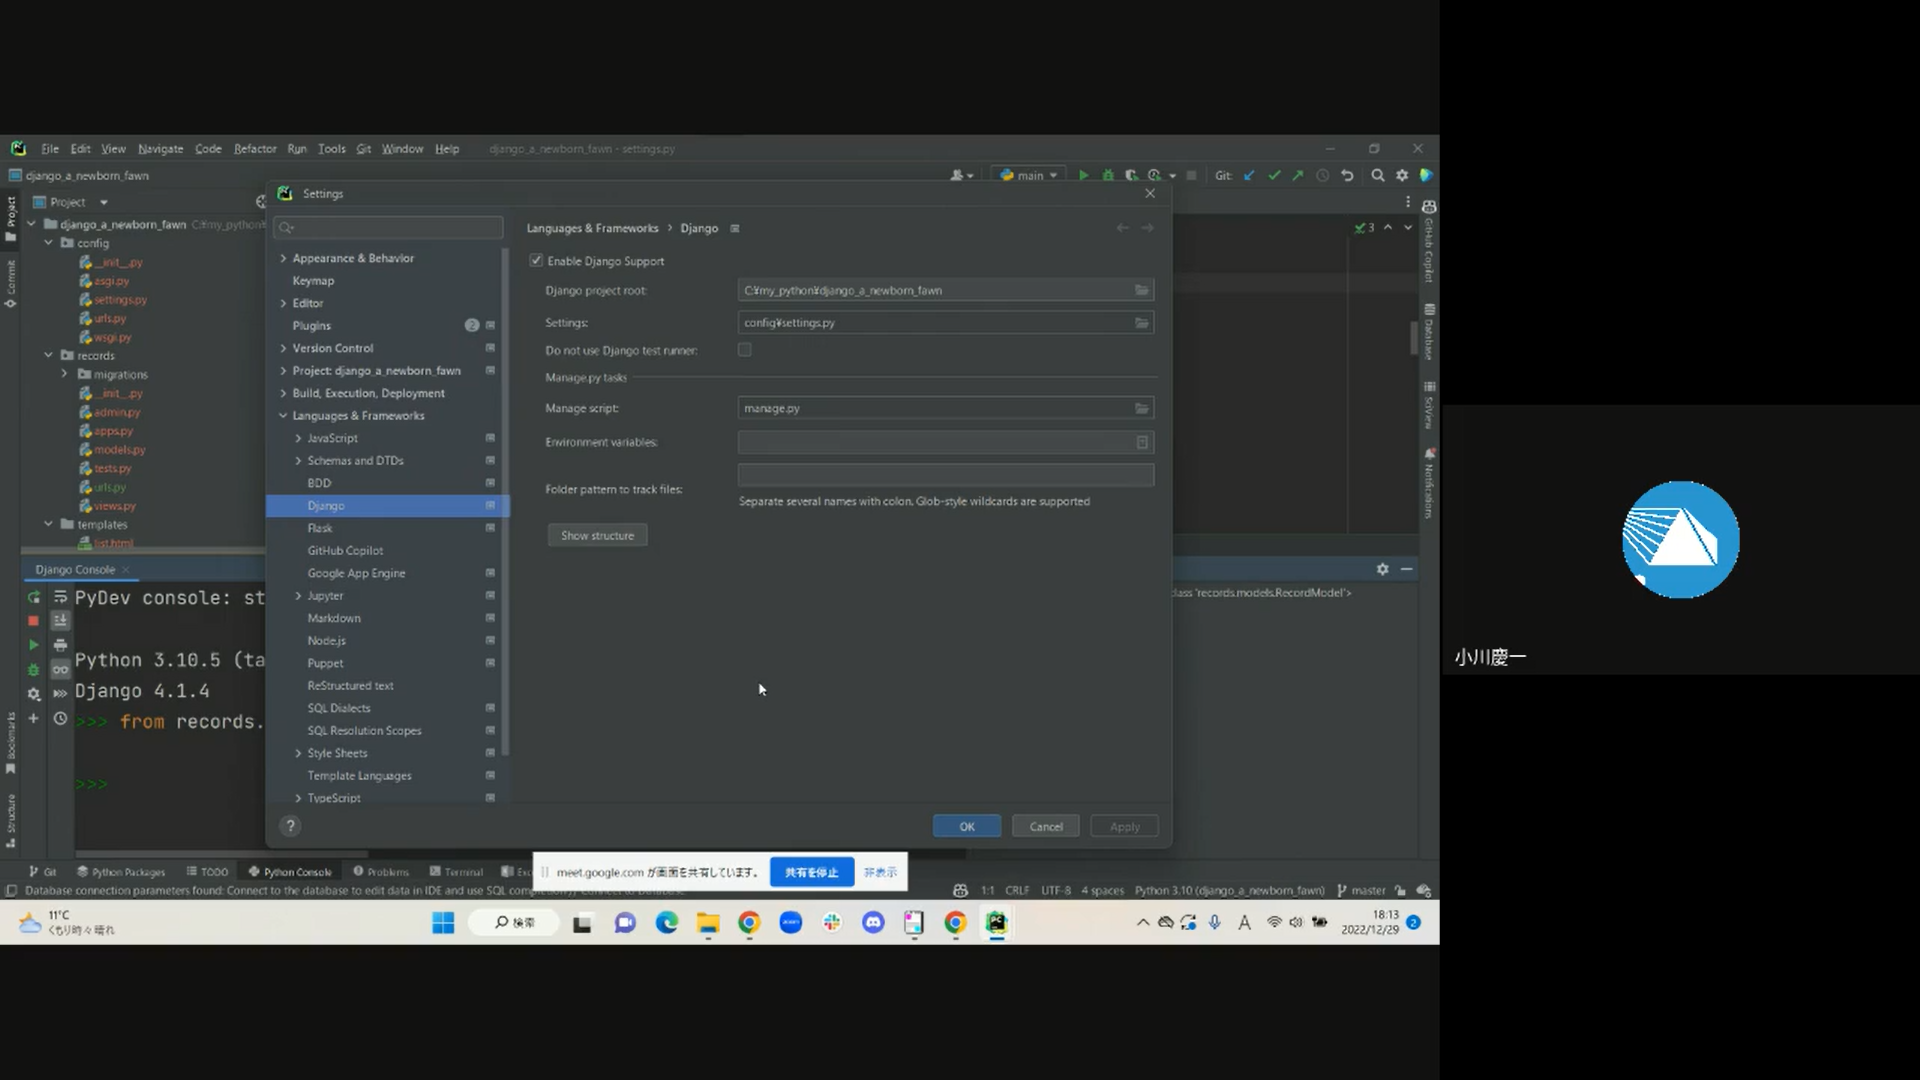Viewport: 1920px width, 1080px height.
Task: Open the Refactor menu
Action: 255,149
